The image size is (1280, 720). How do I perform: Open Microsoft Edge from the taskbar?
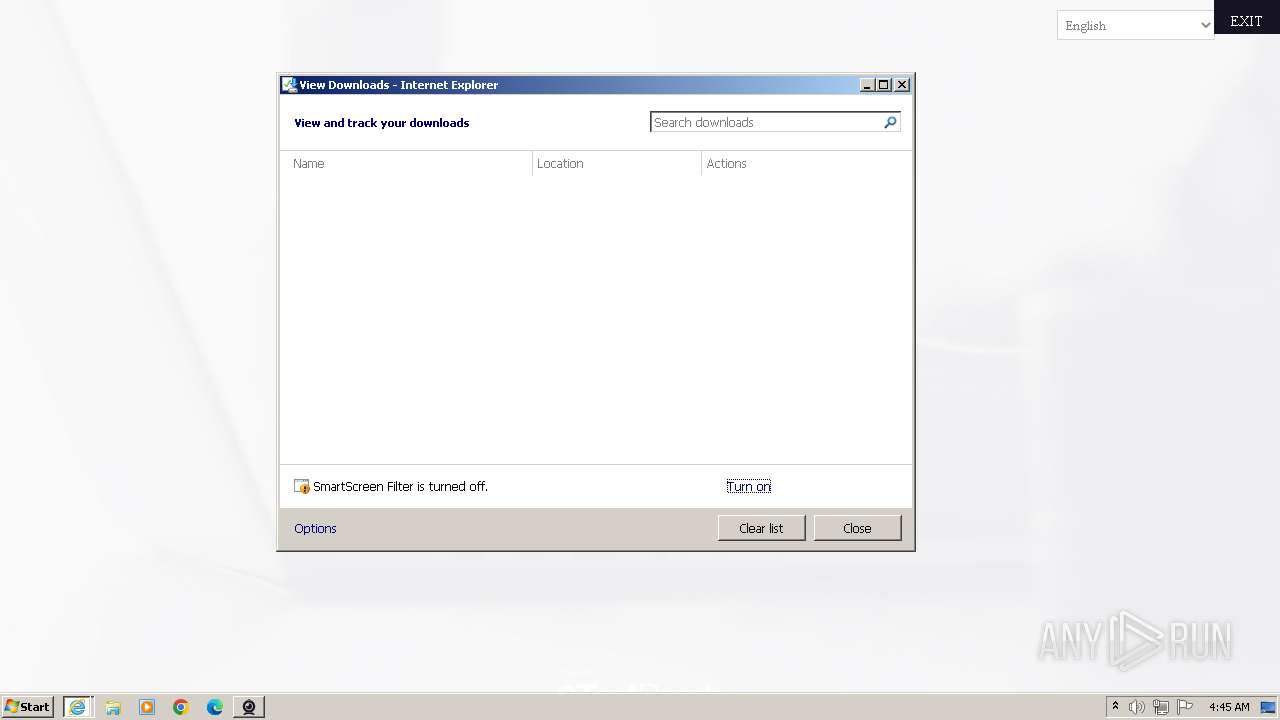(215, 707)
